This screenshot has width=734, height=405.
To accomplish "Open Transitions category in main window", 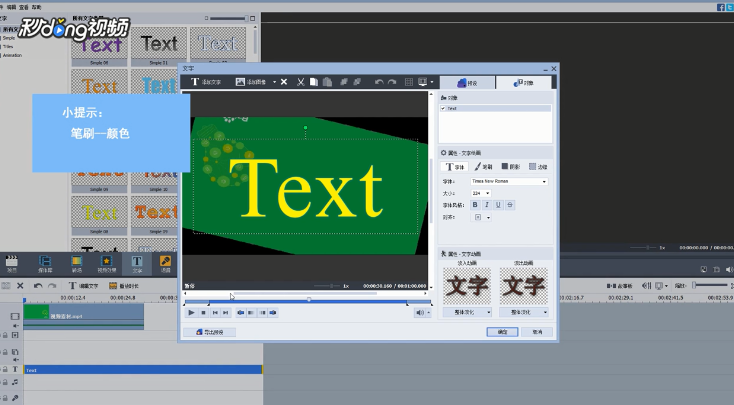I will (76, 264).
